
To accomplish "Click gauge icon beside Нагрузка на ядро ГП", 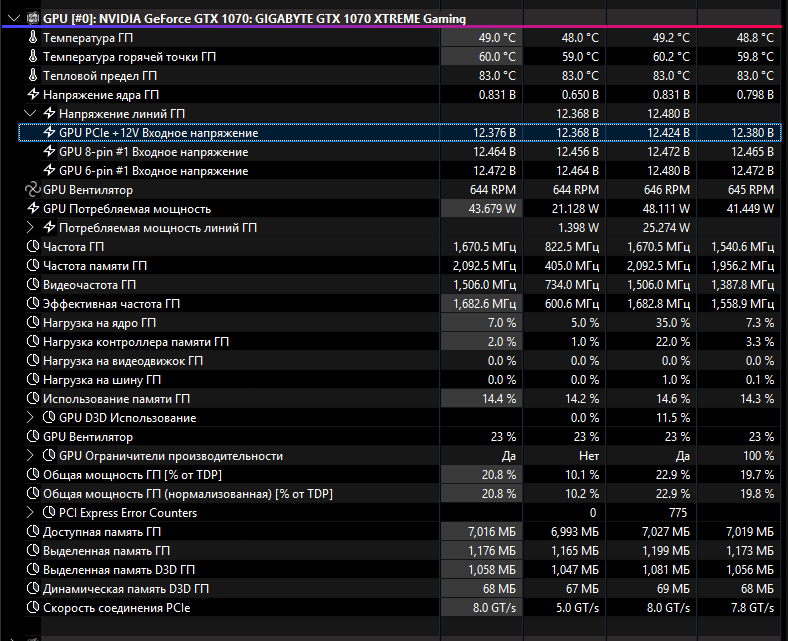I will coord(33,323).
